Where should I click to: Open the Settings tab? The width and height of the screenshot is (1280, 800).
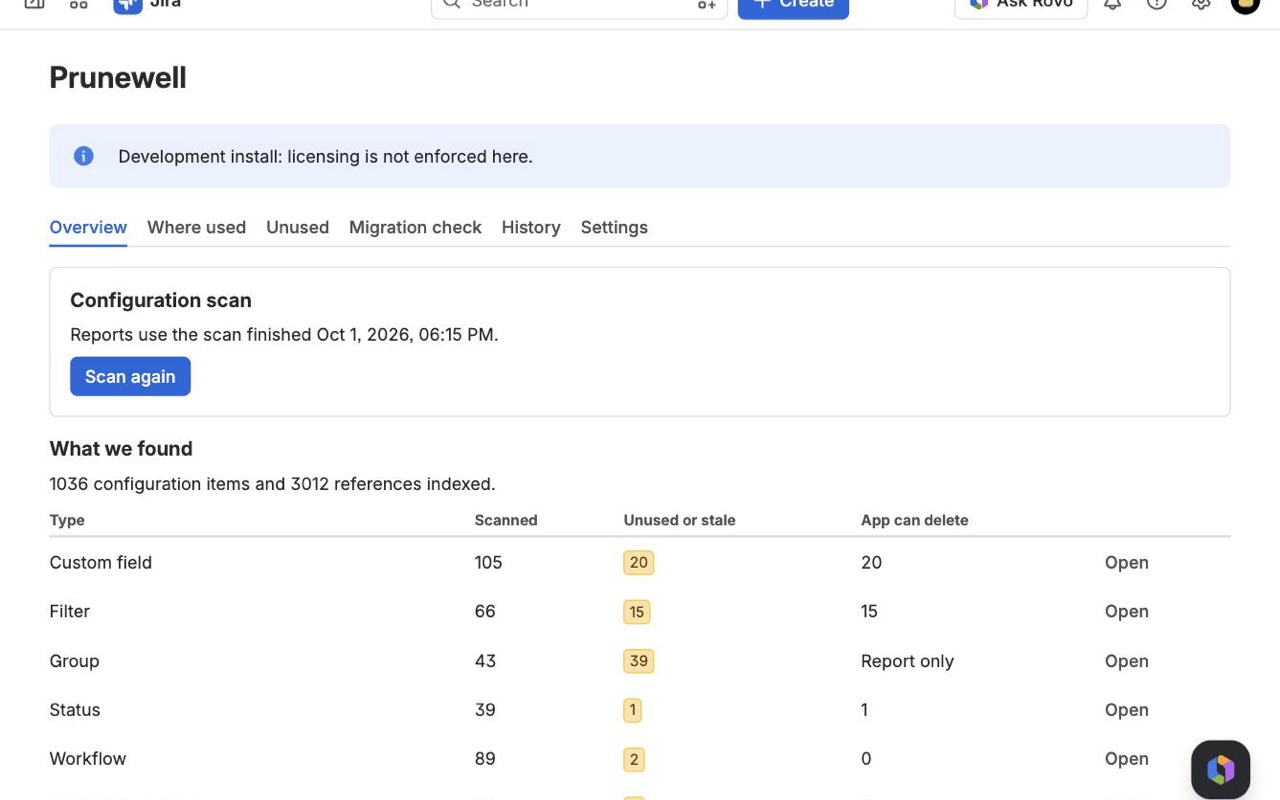pyautogui.click(x=614, y=227)
